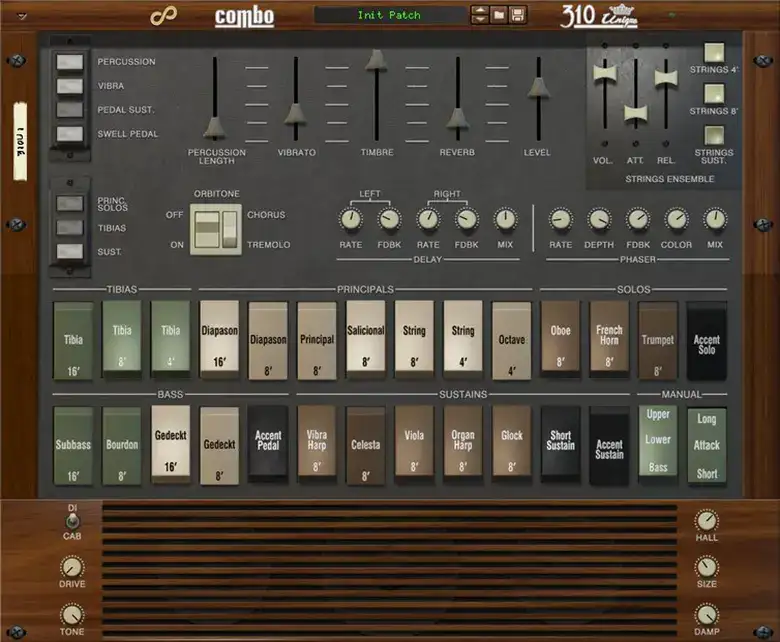Step through patches with the up/down arrows
This screenshot has height=642, width=780.
(x=480, y=15)
